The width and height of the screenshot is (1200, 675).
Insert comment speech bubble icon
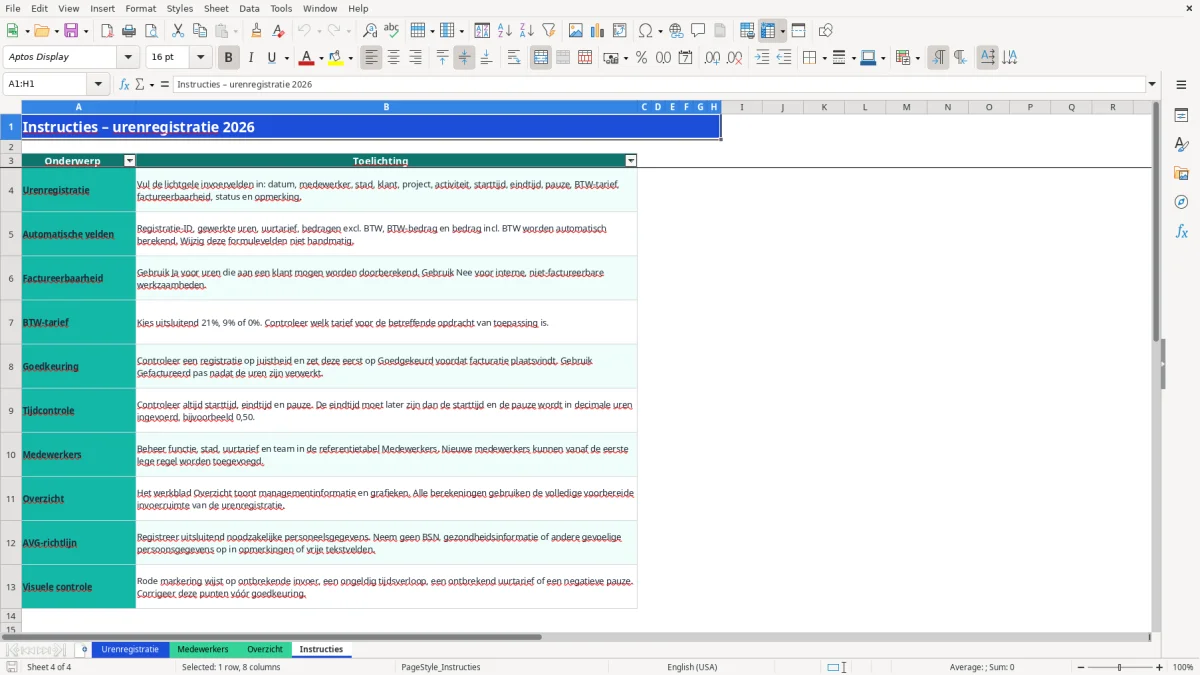coord(698,31)
